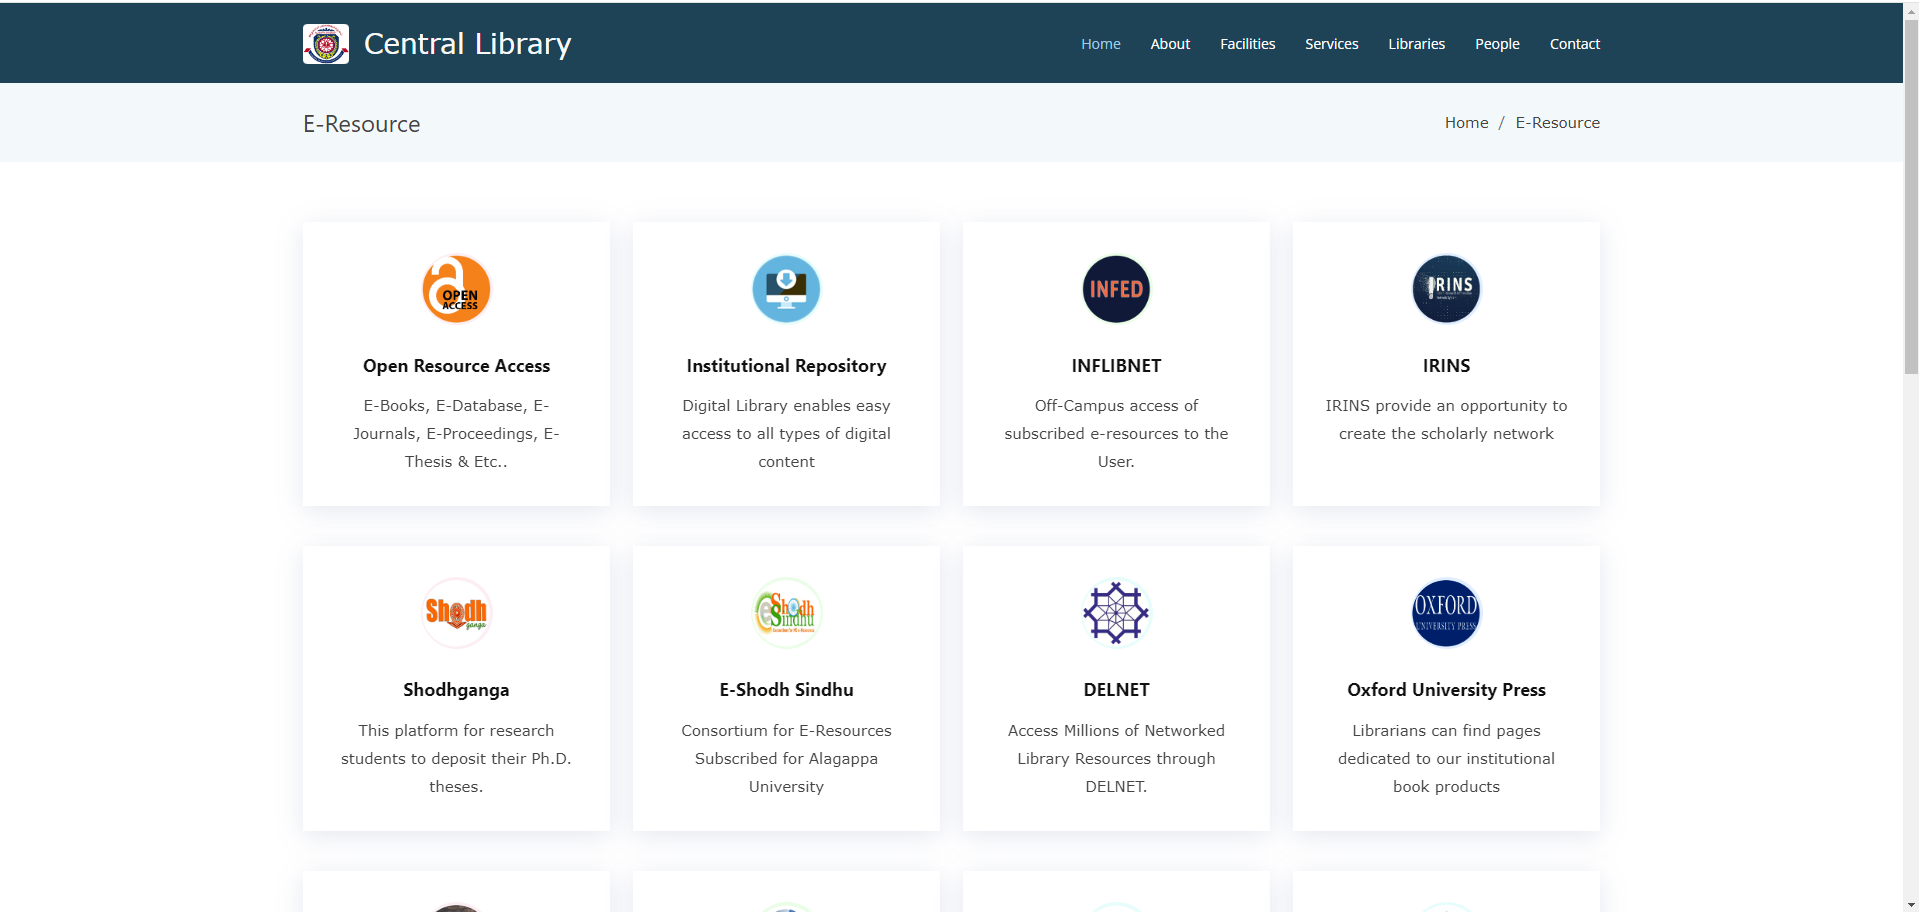Click 'Digital Library enables easy access' text
1919x912 pixels.
(786, 433)
